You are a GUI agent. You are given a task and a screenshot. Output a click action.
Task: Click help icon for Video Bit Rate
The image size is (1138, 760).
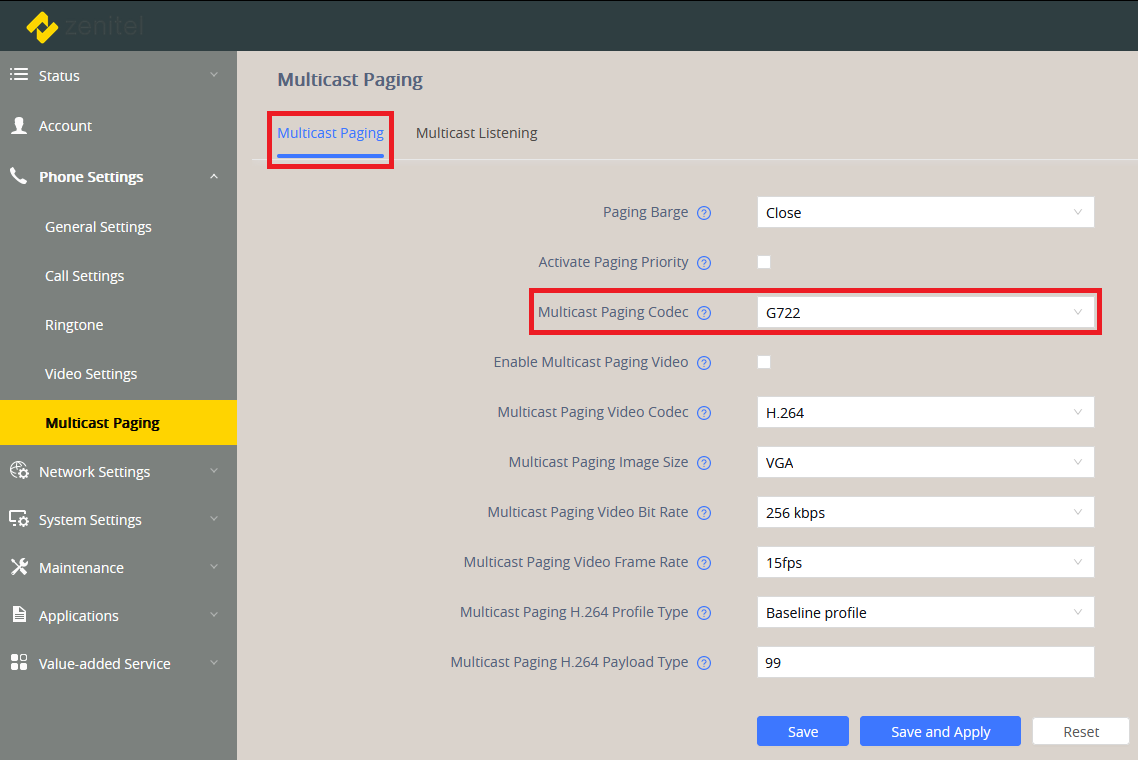(704, 513)
